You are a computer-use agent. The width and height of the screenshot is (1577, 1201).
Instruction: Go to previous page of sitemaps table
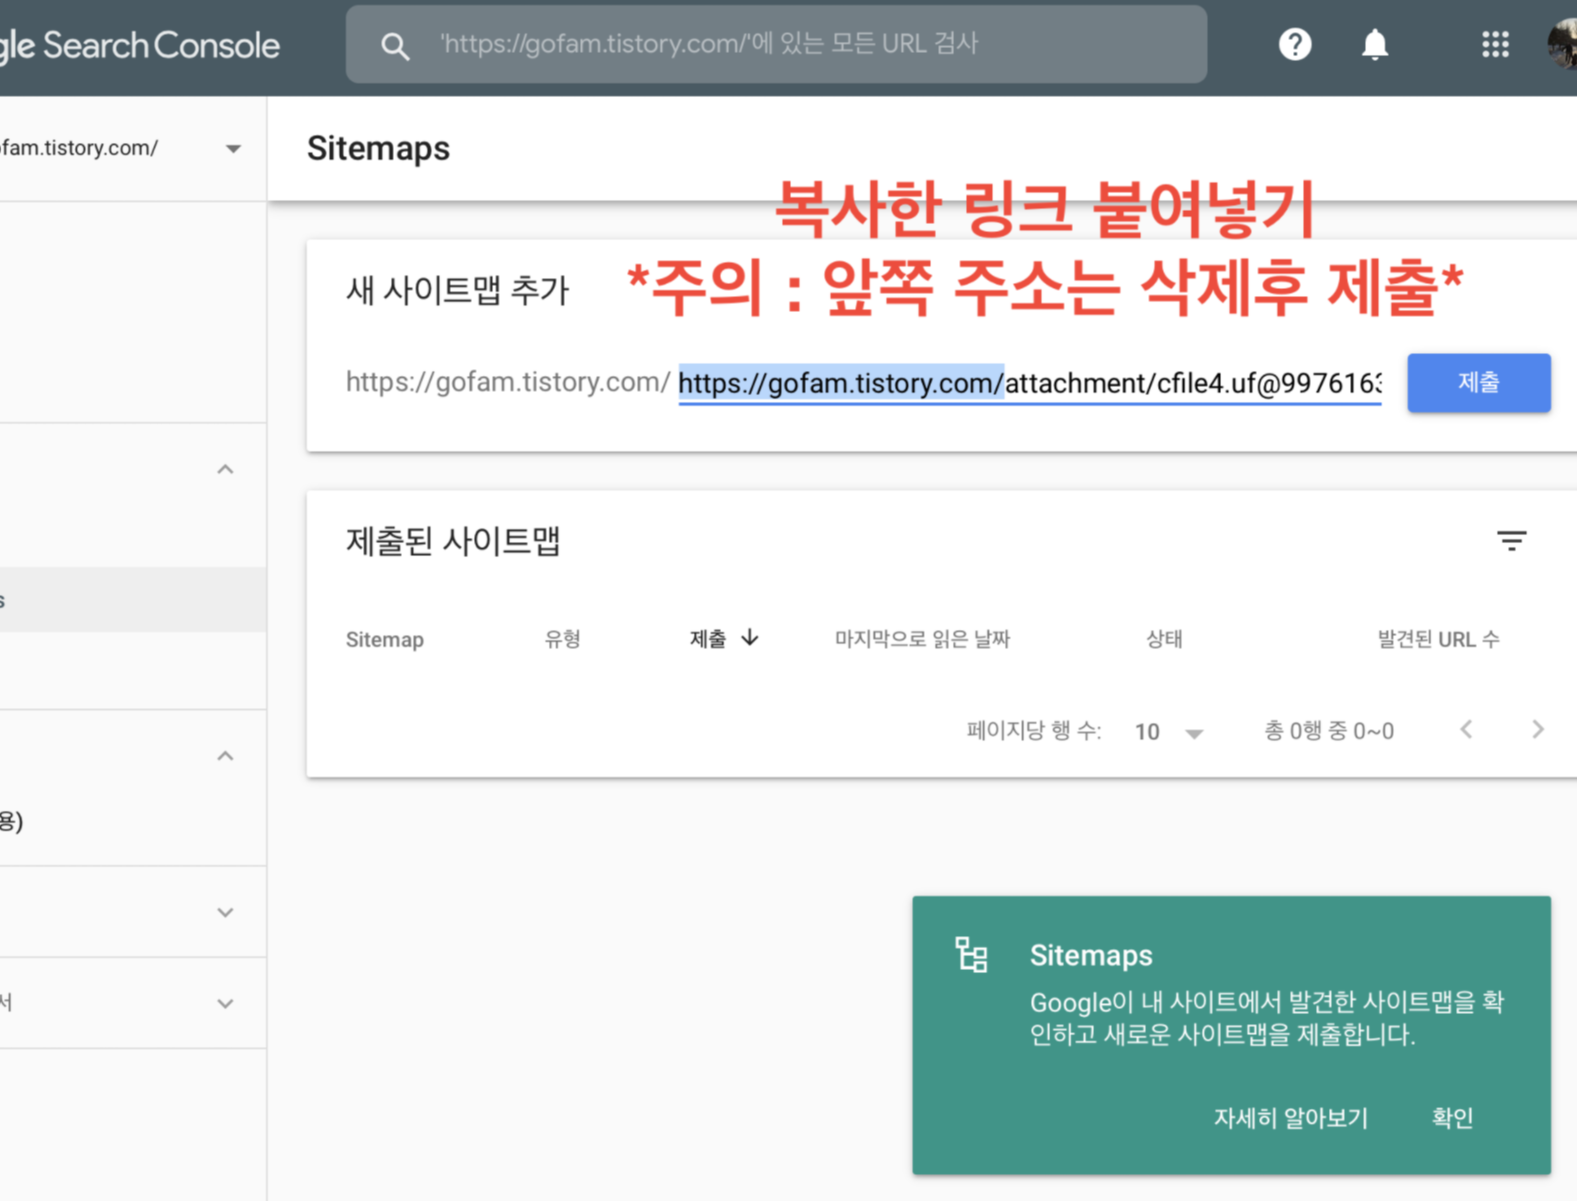pyautogui.click(x=1466, y=730)
